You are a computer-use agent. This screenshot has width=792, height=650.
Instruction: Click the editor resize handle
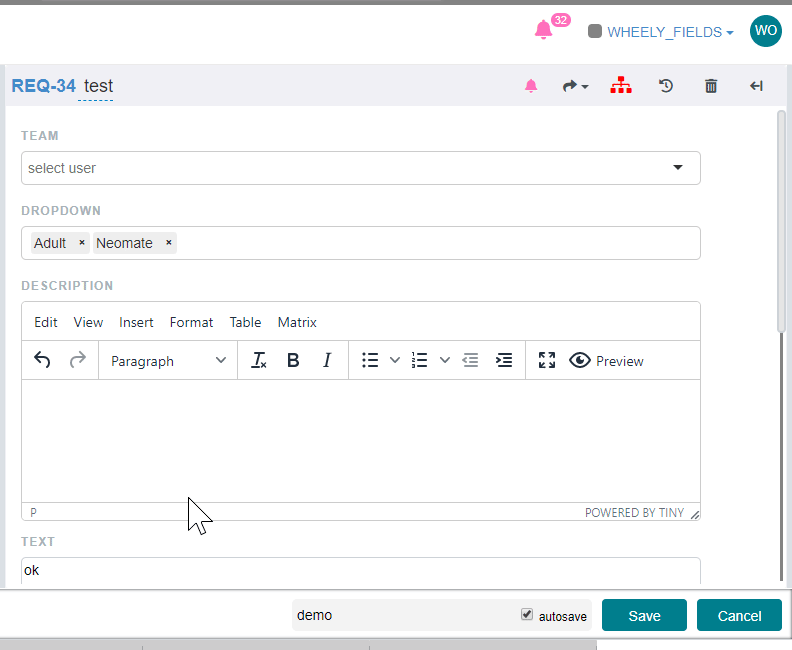[695, 514]
